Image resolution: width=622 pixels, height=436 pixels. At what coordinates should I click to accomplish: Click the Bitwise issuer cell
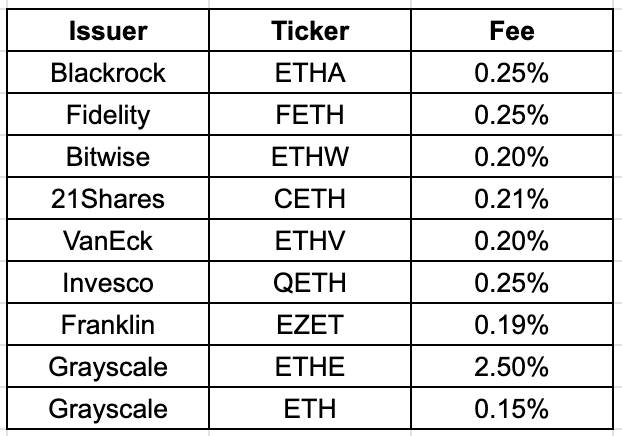pos(108,156)
